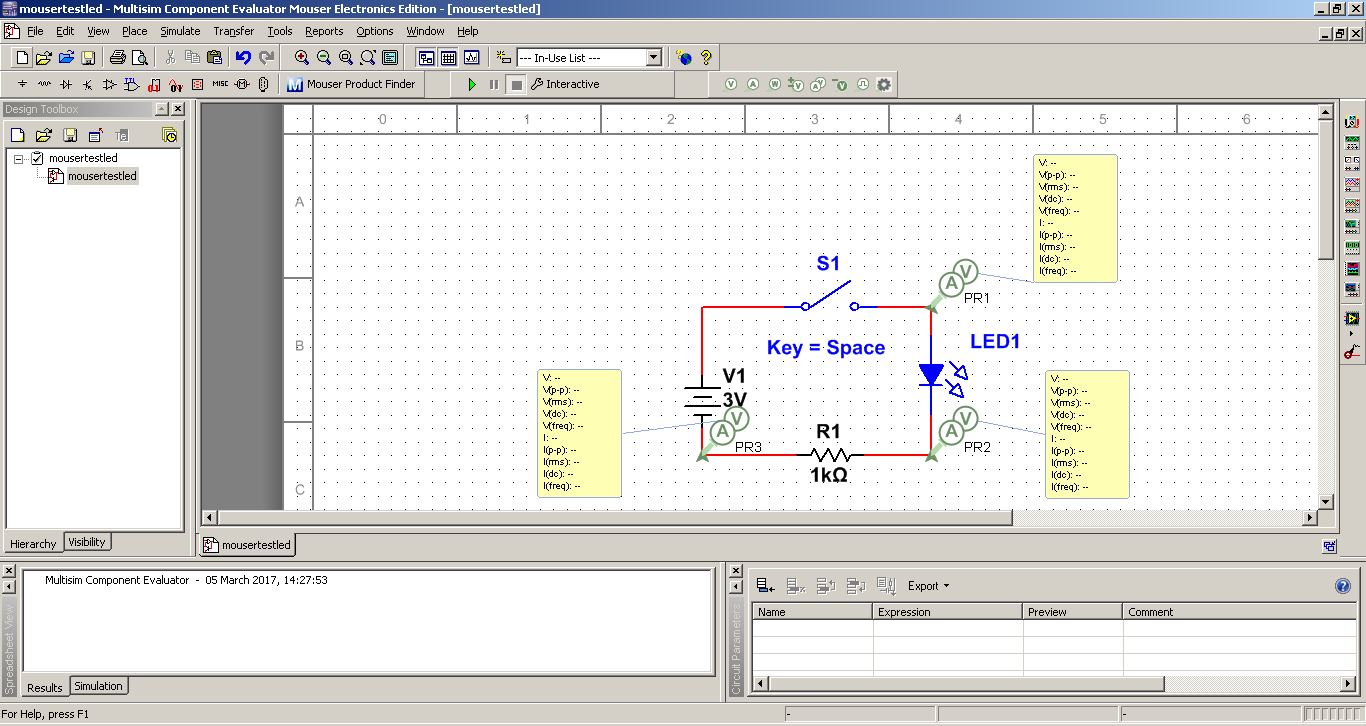Click the Print icon in the toolbar
Viewport: 1366px width, 726px height.
pos(118,58)
